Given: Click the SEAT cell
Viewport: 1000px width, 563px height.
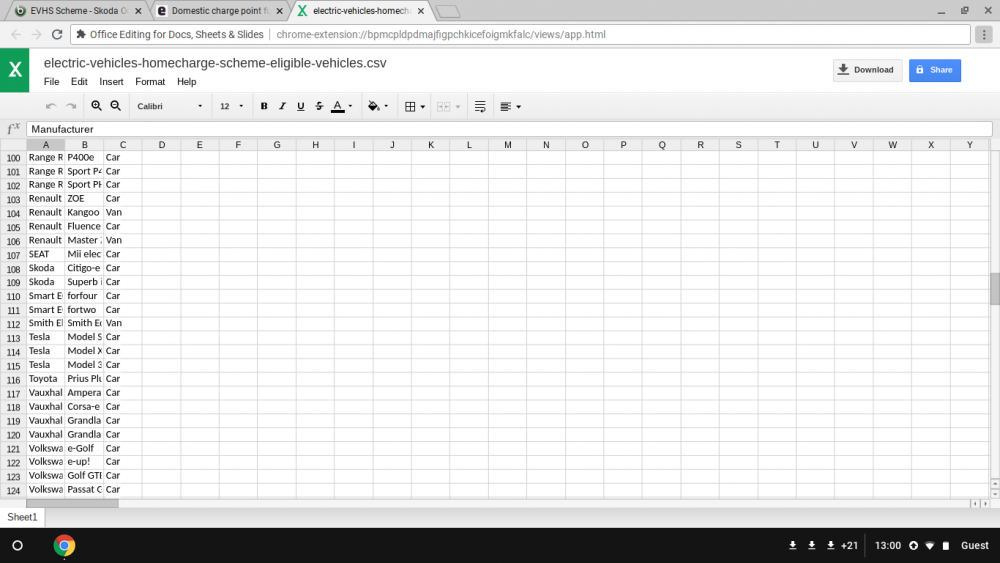Looking at the screenshot, I should (46, 254).
